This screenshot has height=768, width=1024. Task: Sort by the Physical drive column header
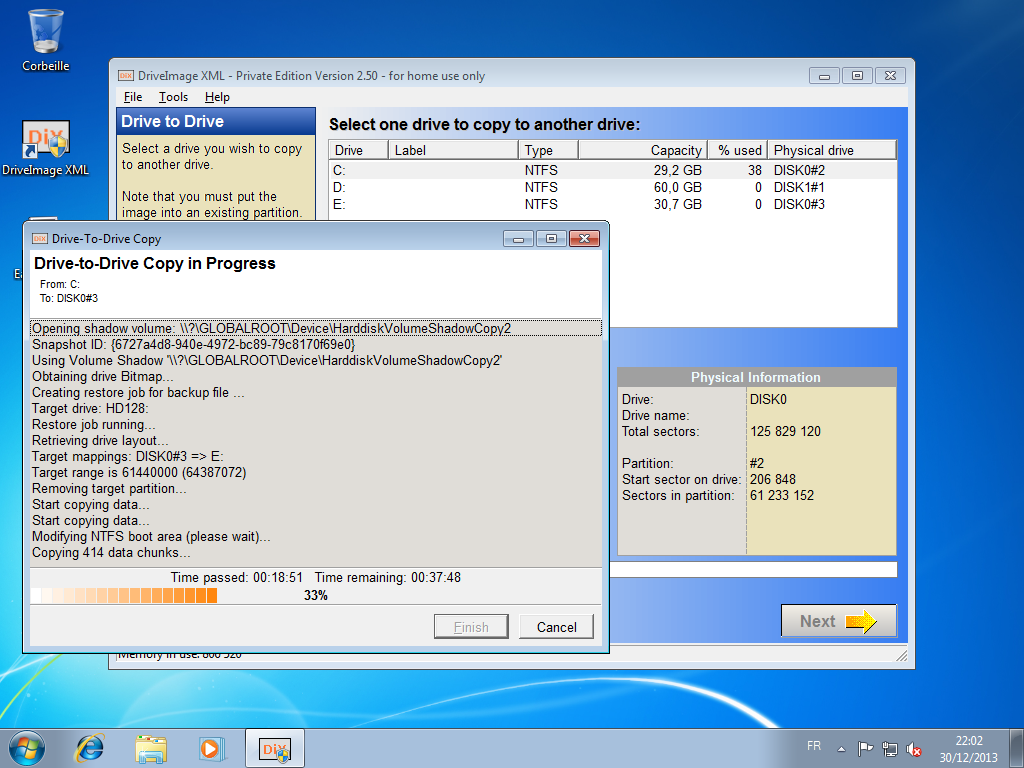(832, 150)
